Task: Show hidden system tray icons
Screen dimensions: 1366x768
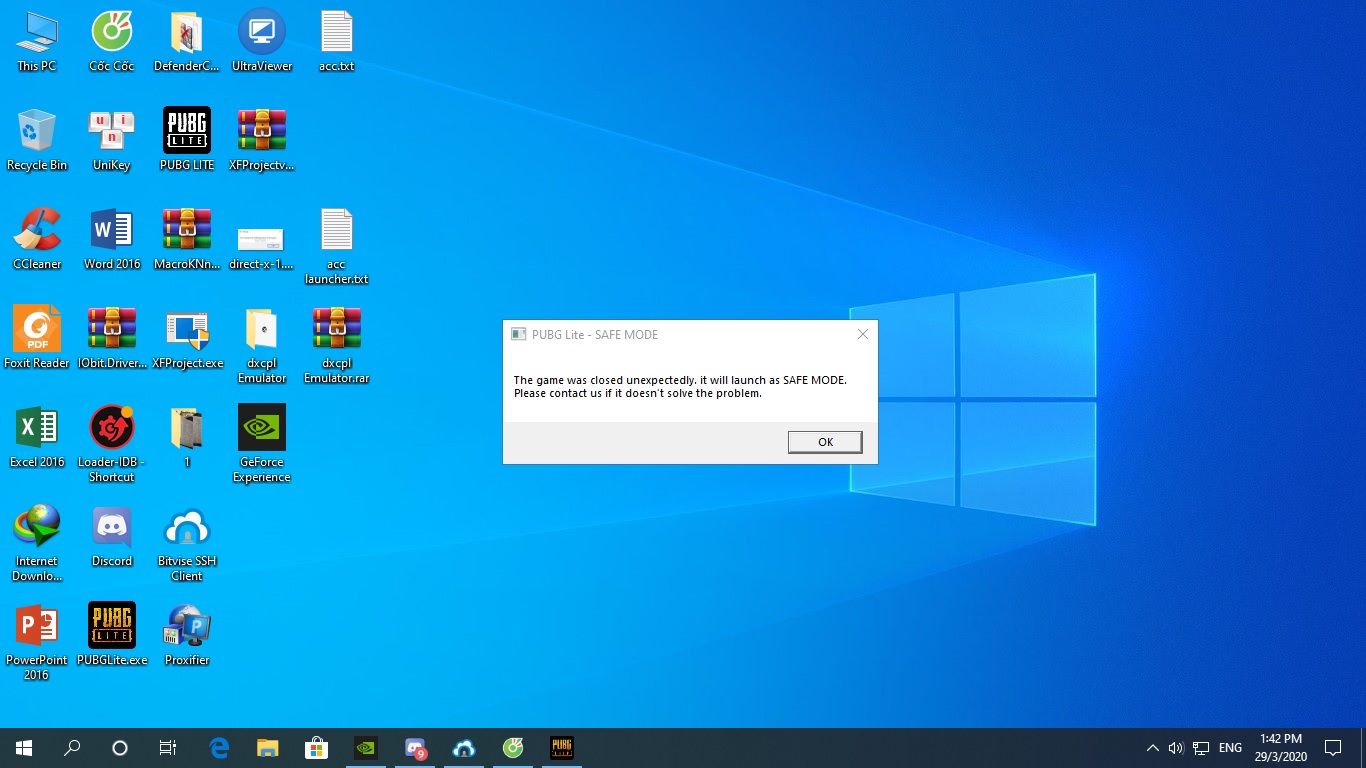Action: (x=1152, y=748)
